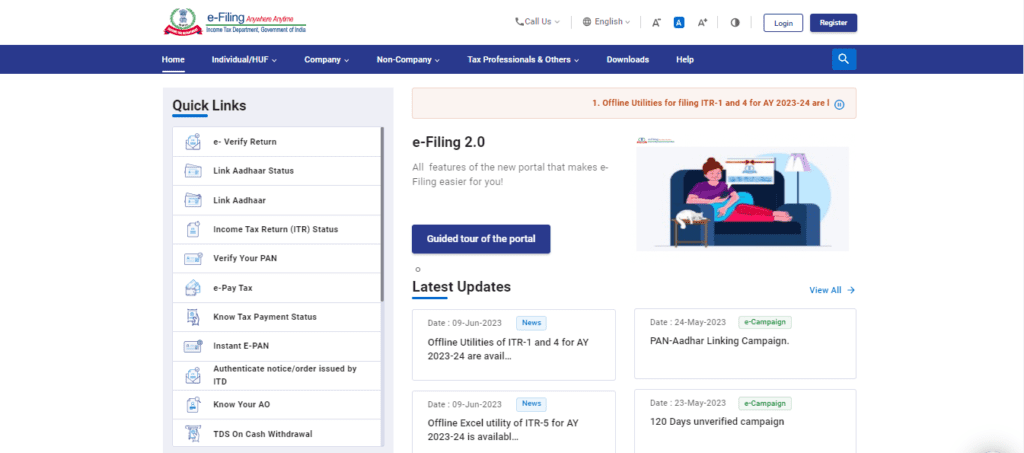Click e-Campaign tag on PAN-Aadhar card
Viewport: 1024px width, 453px height.
point(765,322)
